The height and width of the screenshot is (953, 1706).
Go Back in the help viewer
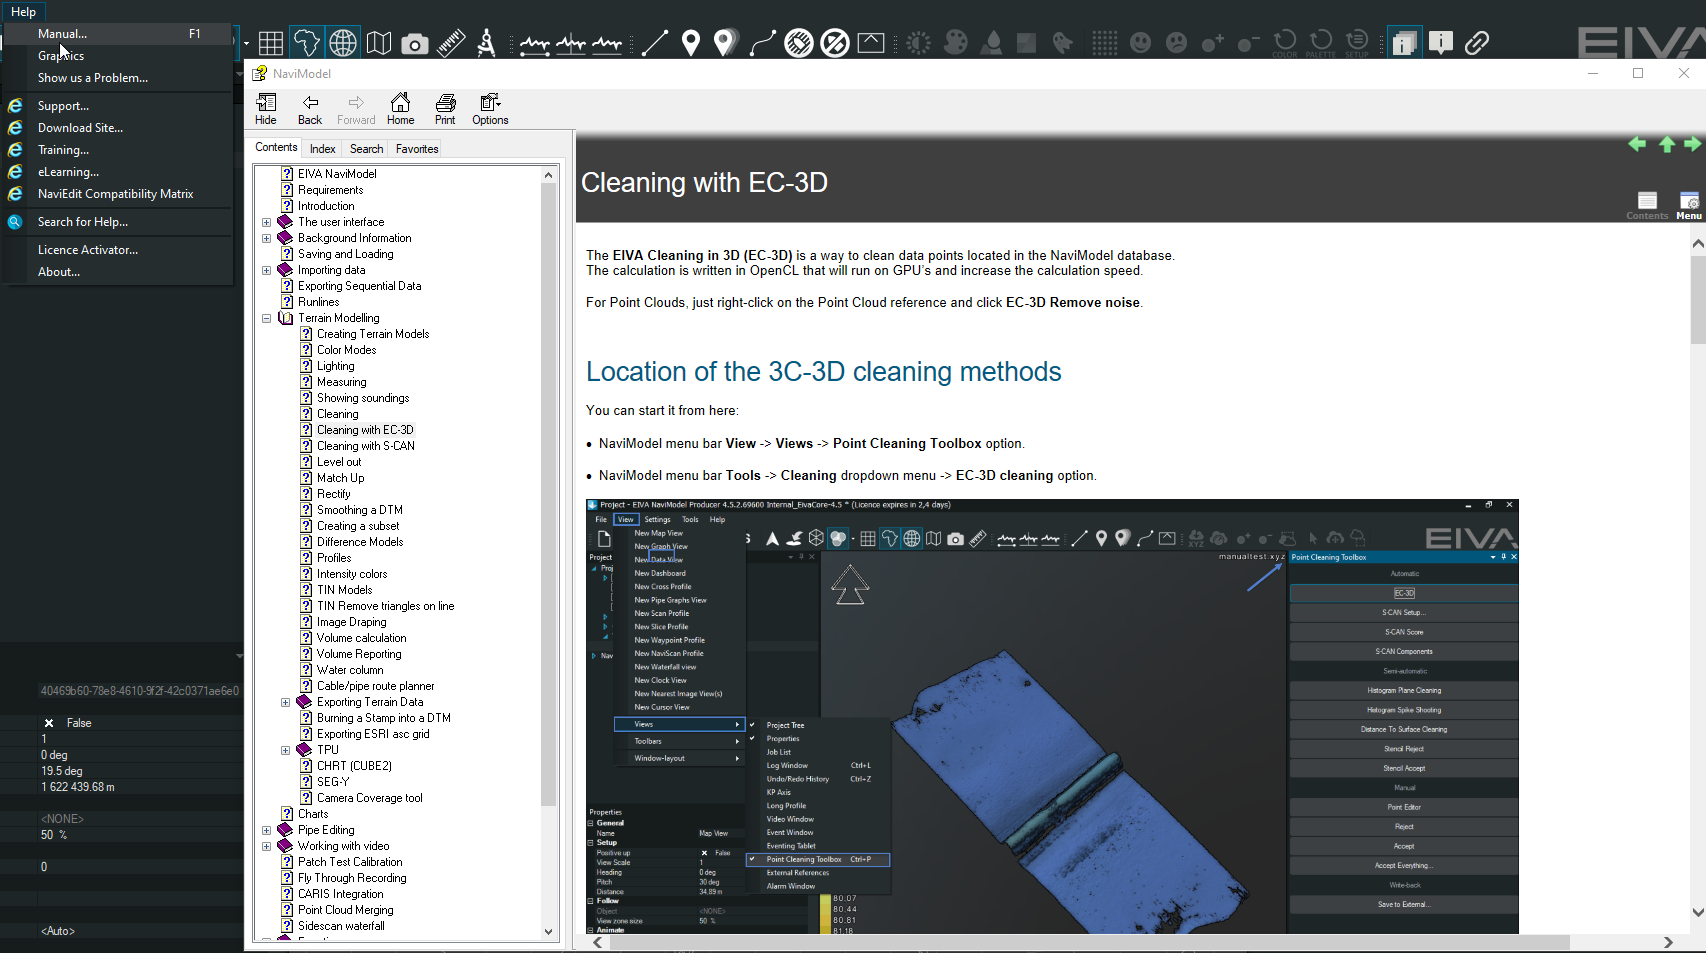(x=310, y=109)
